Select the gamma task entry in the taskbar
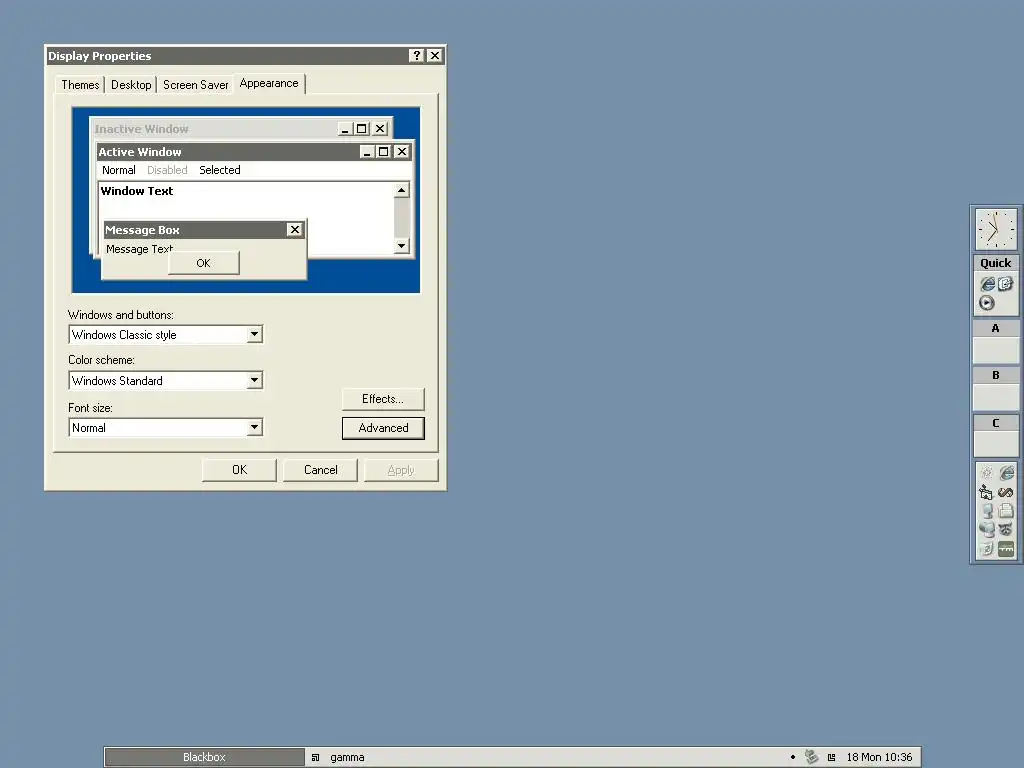The image size is (1024, 768). pyautogui.click(x=347, y=758)
